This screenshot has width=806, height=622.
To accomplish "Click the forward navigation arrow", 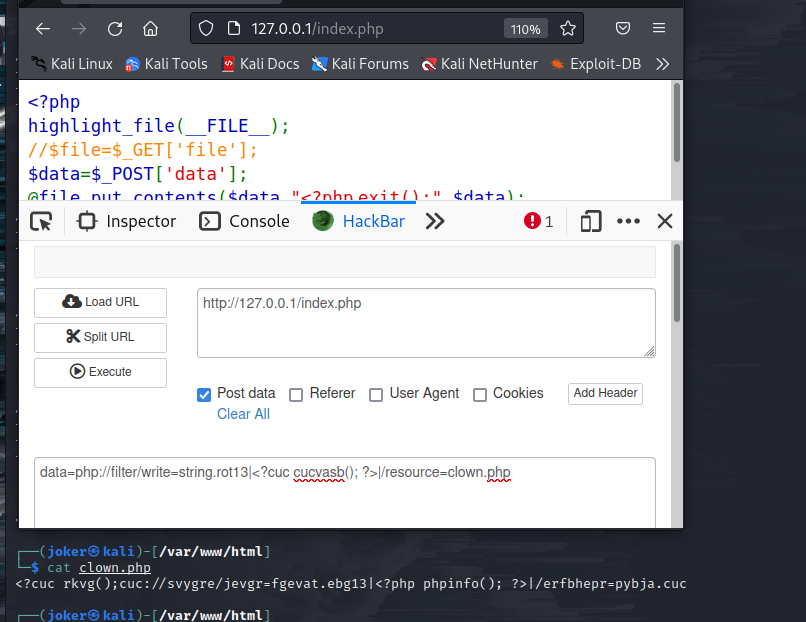I will 79,29.
